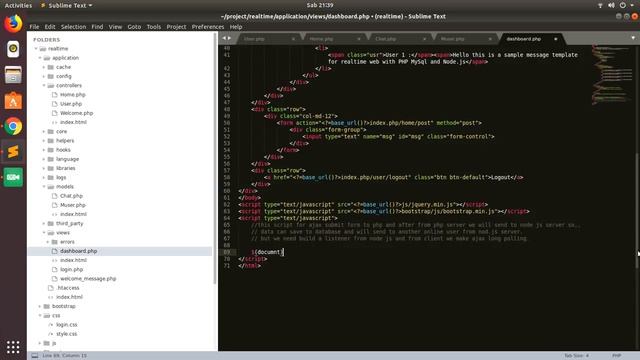
Task: Go to the previous tab with the left arrow
Action: (x=224, y=38)
